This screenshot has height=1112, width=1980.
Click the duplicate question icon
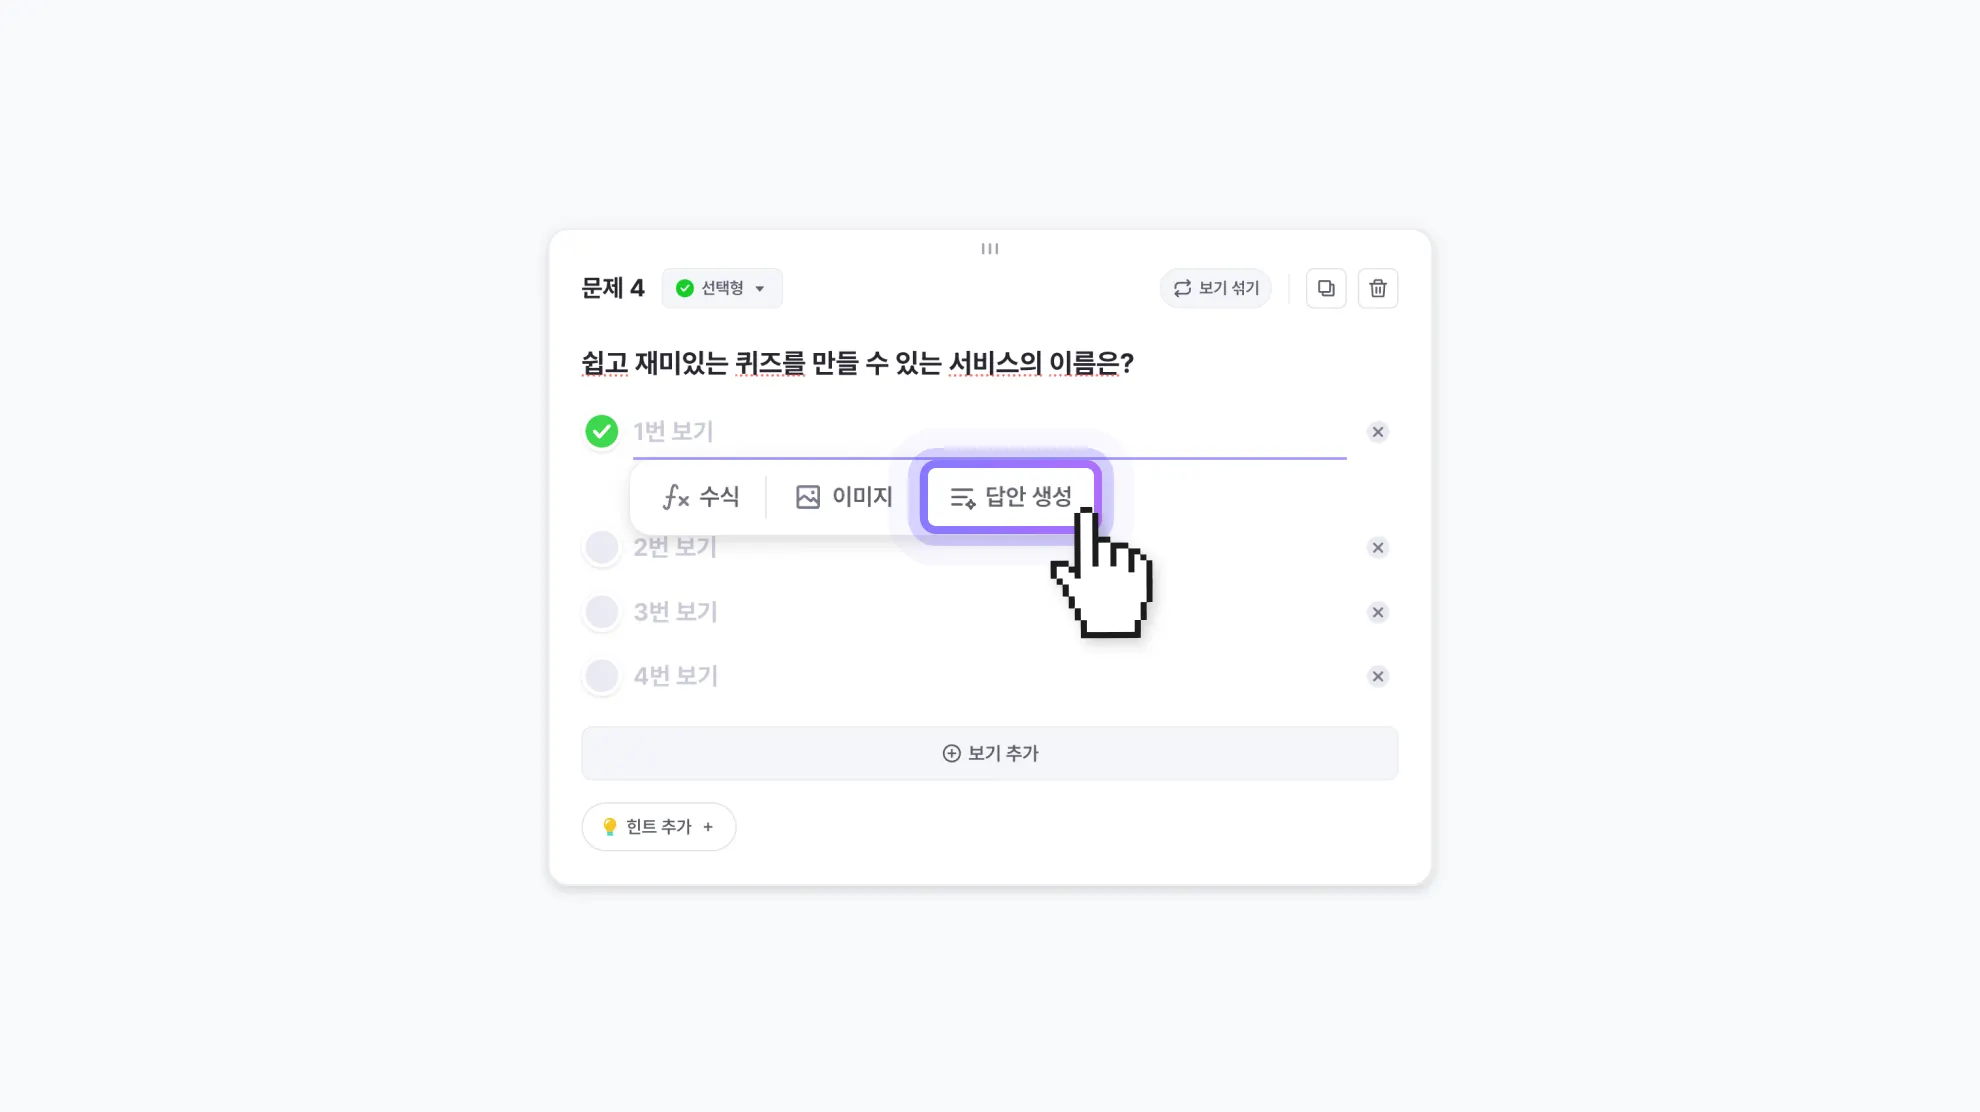point(1326,288)
